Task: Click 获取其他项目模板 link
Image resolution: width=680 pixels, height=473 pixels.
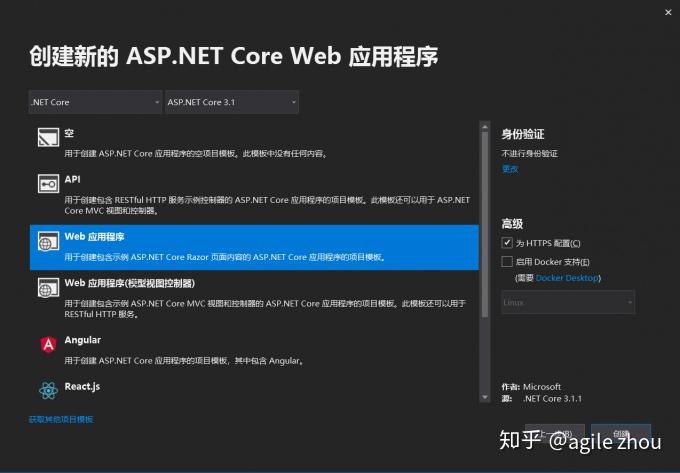Action: point(61,419)
